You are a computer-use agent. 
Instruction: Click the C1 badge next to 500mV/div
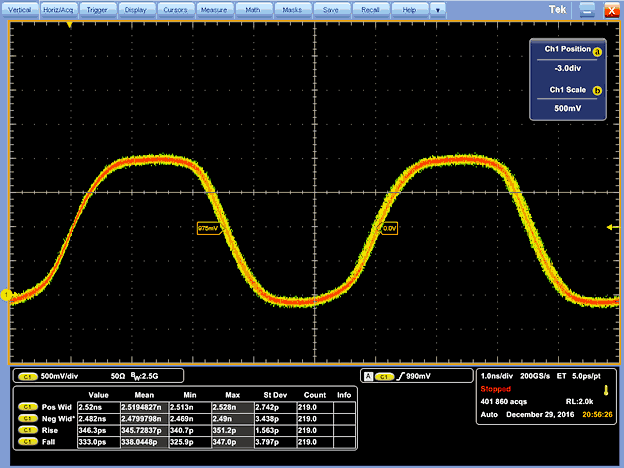click(x=27, y=376)
